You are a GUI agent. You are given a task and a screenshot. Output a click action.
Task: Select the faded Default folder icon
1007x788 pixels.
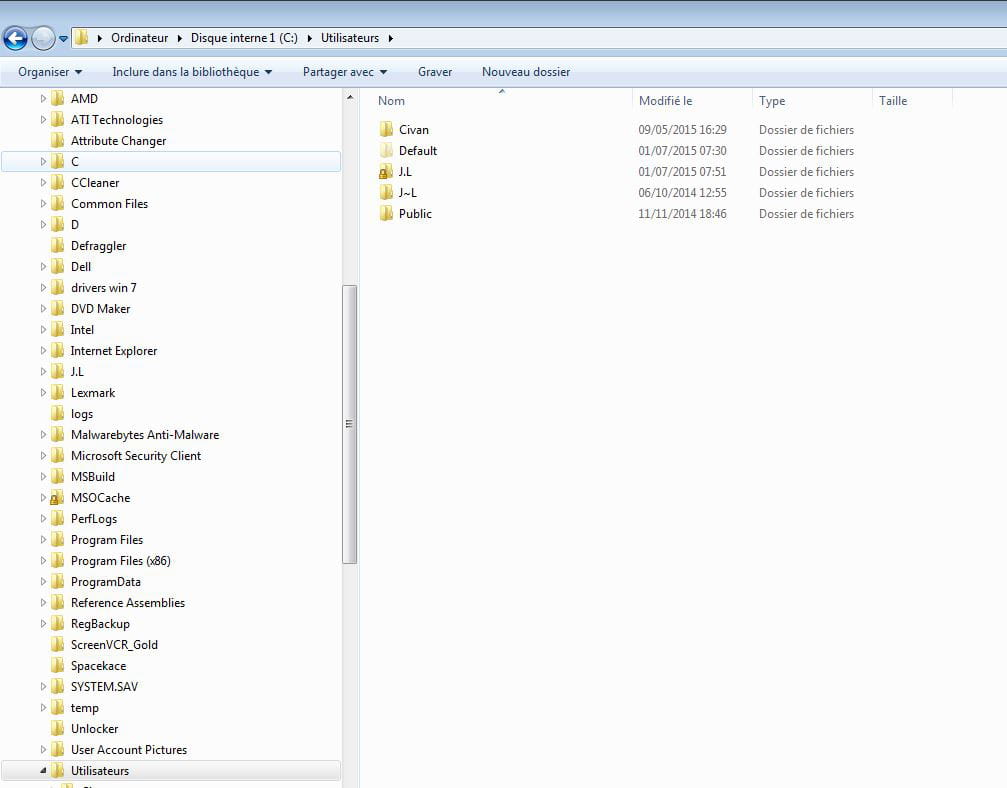[386, 151]
